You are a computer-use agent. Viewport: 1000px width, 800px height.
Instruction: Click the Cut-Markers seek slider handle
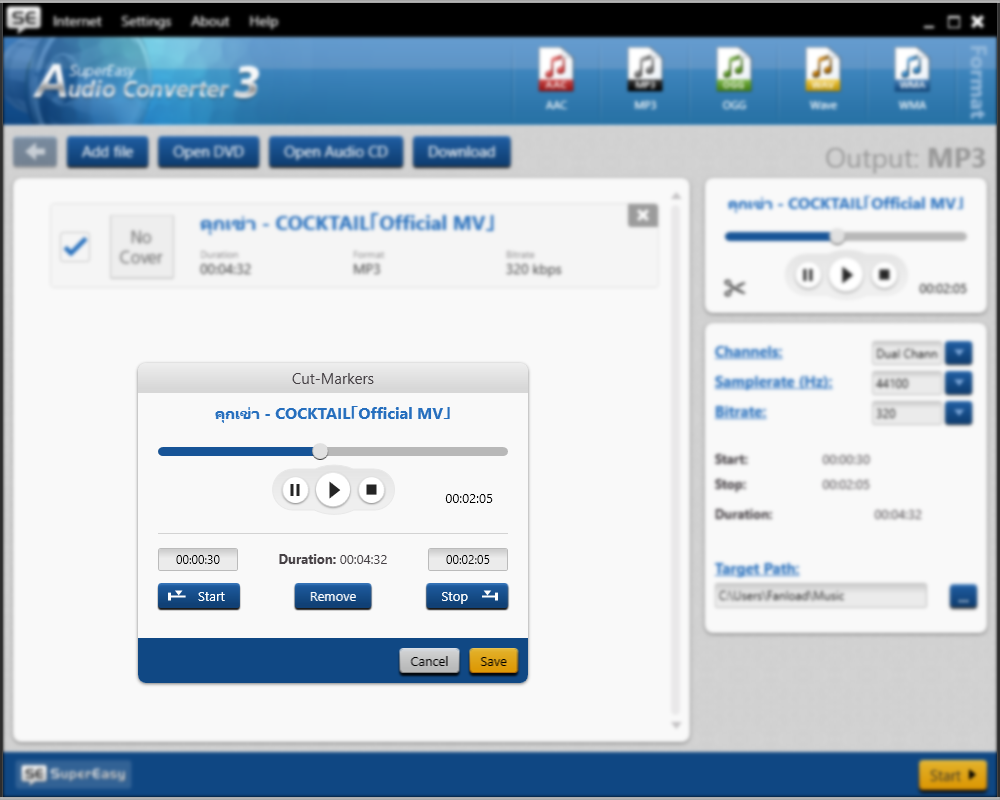320,452
